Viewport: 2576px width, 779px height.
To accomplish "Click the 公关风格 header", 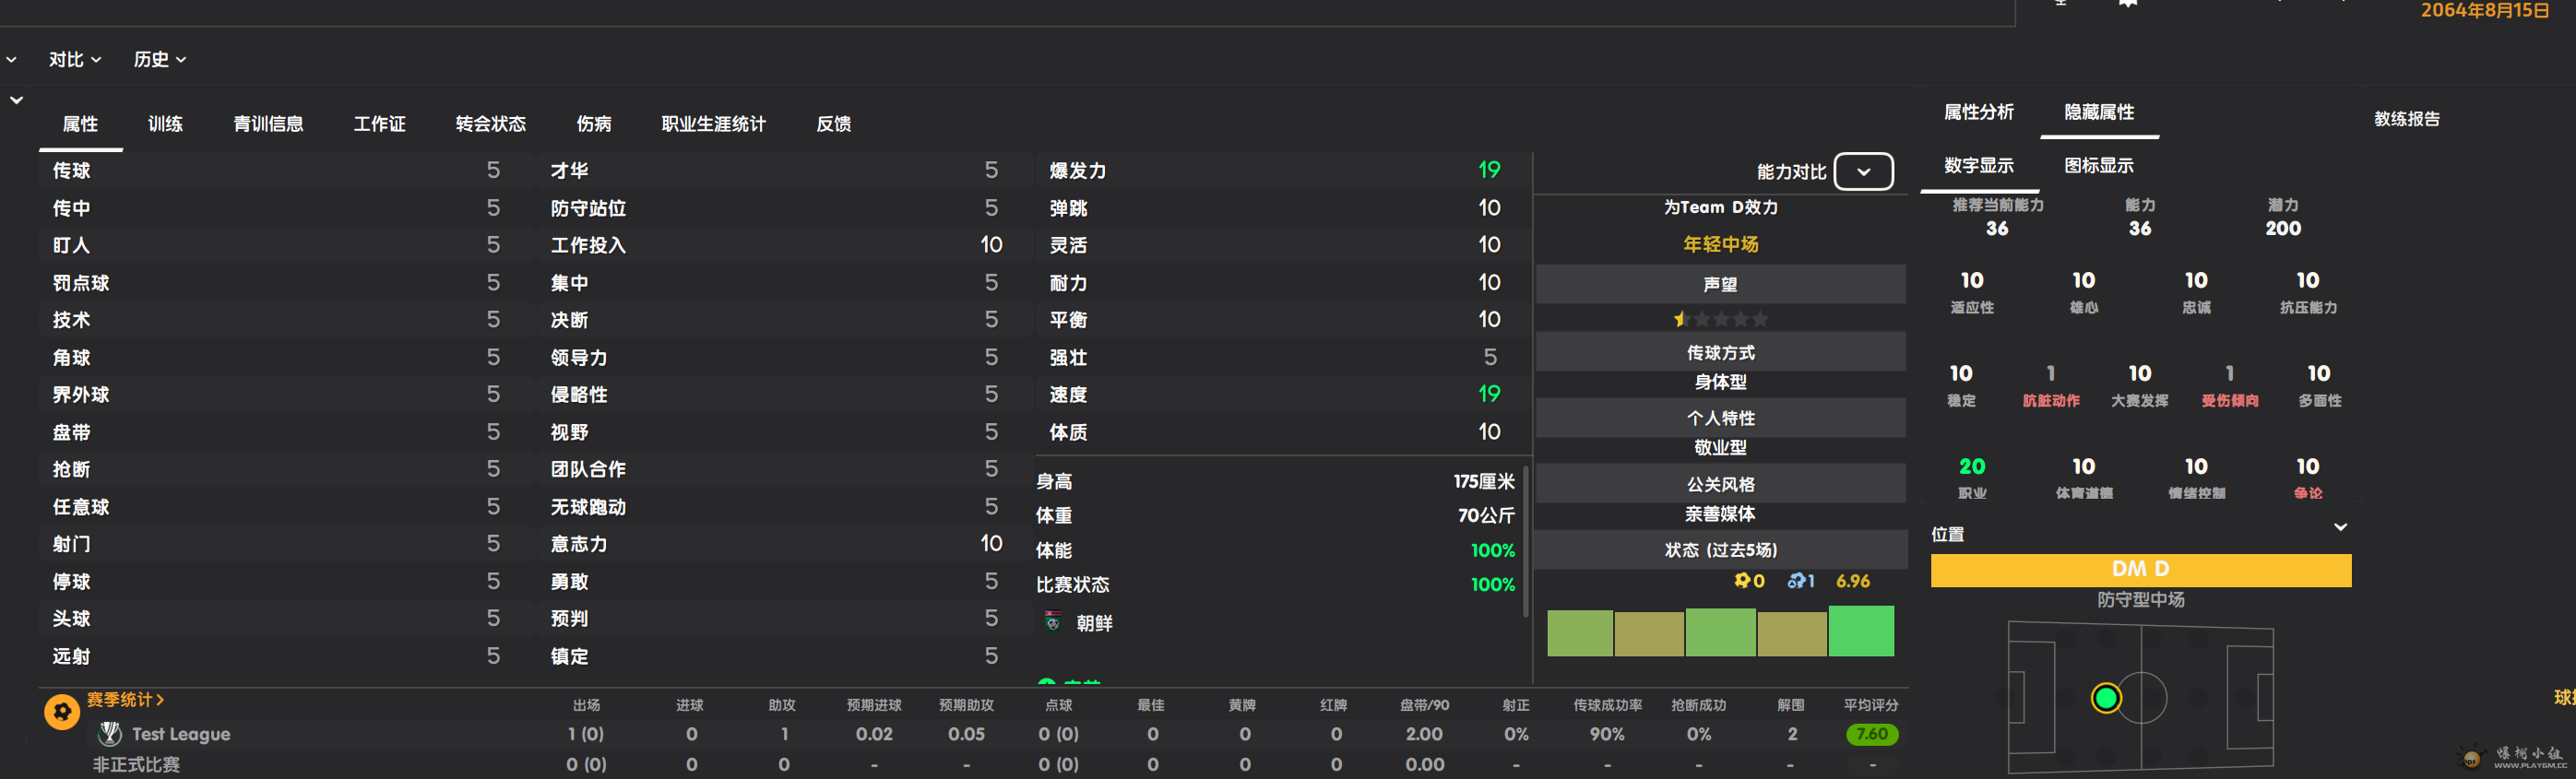I will (1720, 484).
